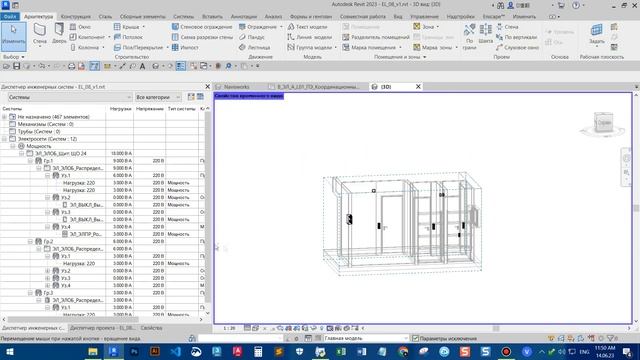
Task: Open the Системы view dropdown
Action: (70, 97)
